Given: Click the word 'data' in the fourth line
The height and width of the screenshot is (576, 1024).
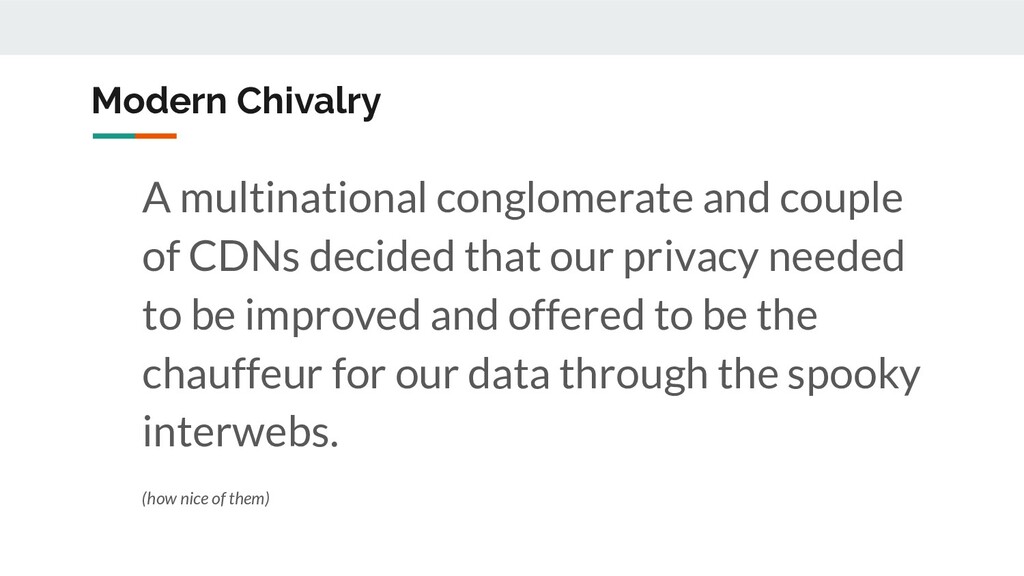Looking at the screenshot, I should 509,374.
